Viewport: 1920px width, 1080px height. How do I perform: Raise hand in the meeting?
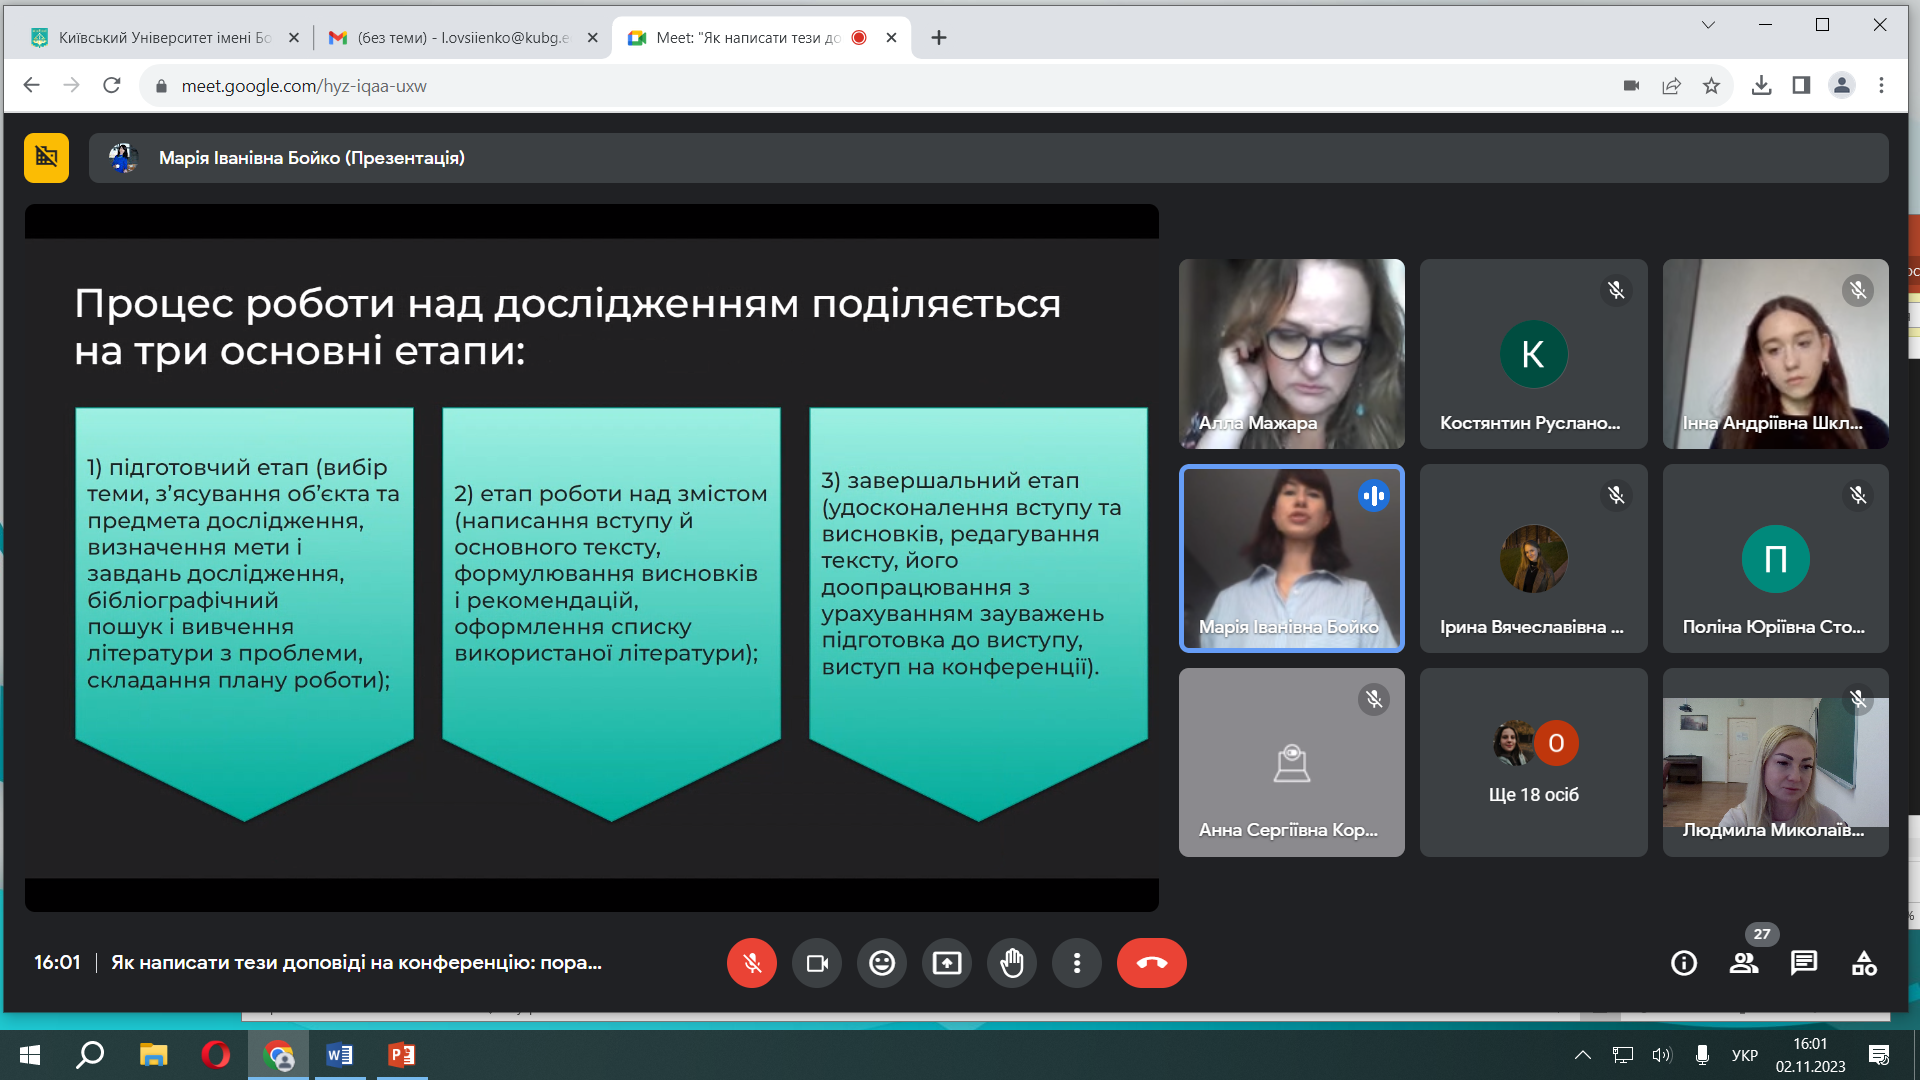1012,963
